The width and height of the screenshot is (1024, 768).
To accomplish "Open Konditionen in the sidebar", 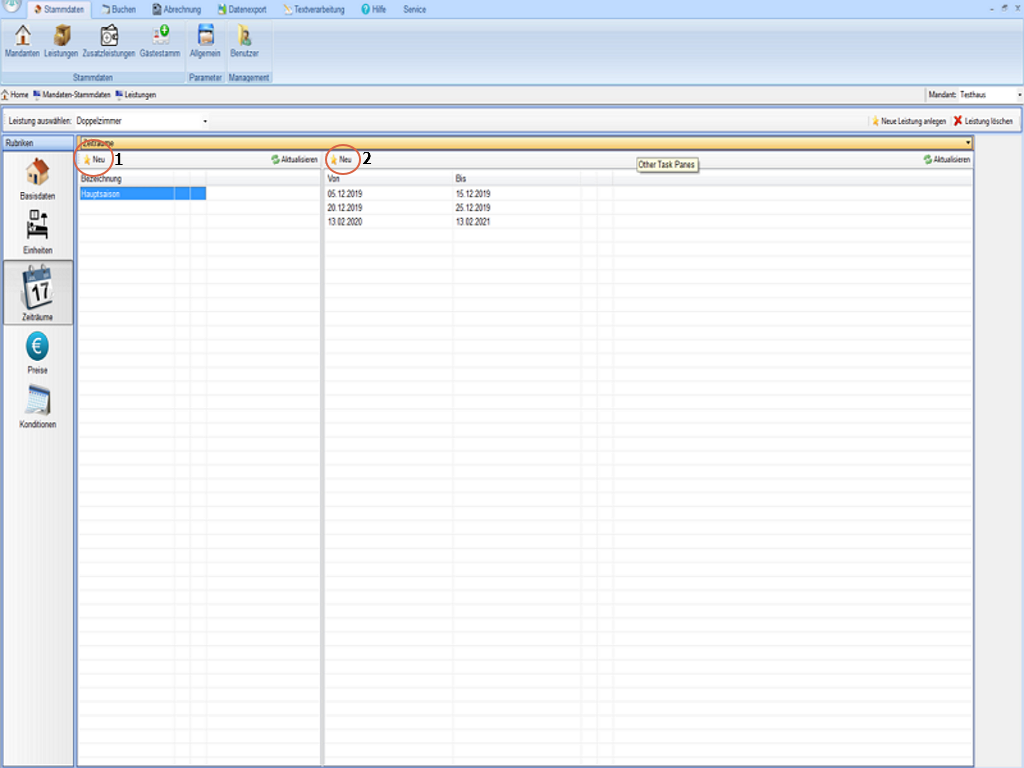I will [x=38, y=408].
